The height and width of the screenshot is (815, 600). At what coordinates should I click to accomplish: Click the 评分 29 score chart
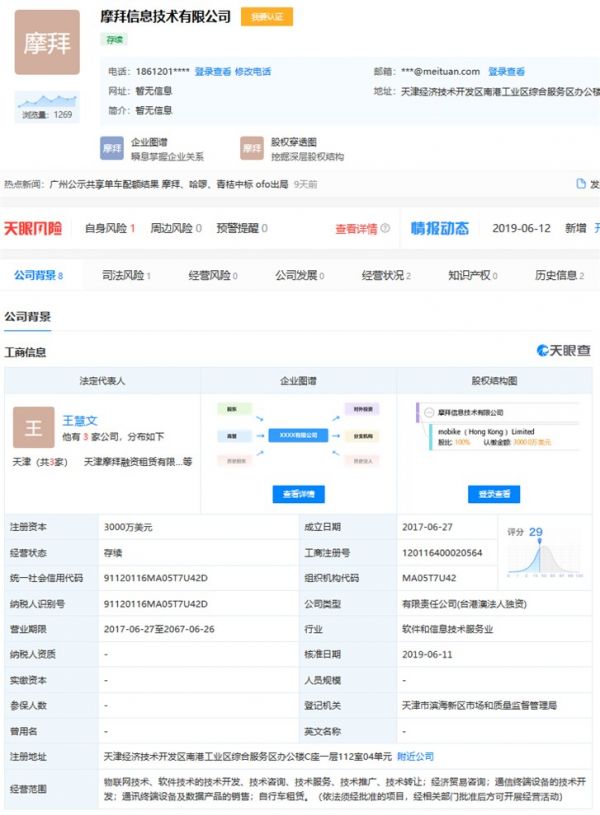pos(544,551)
